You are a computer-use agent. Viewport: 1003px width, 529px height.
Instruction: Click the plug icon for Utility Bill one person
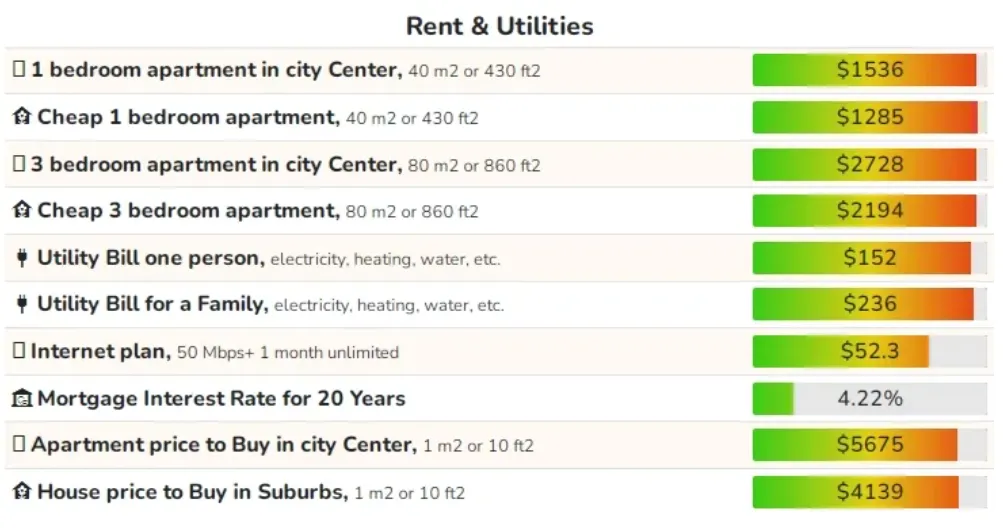click(x=22, y=258)
